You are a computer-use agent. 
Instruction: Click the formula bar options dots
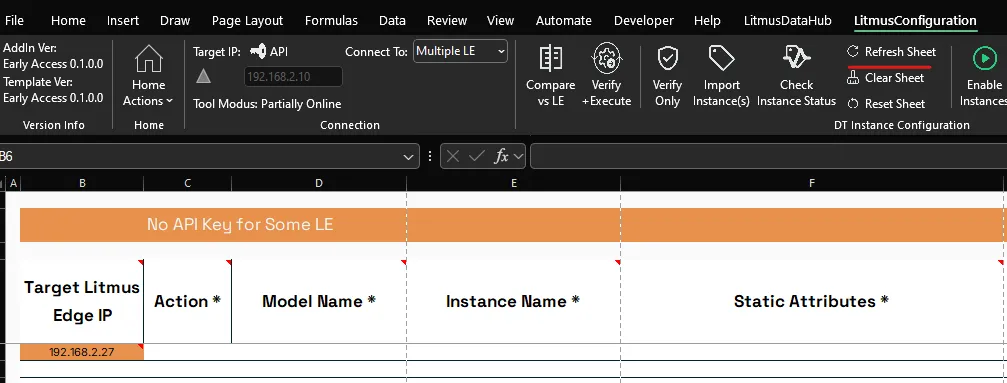click(430, 156)
